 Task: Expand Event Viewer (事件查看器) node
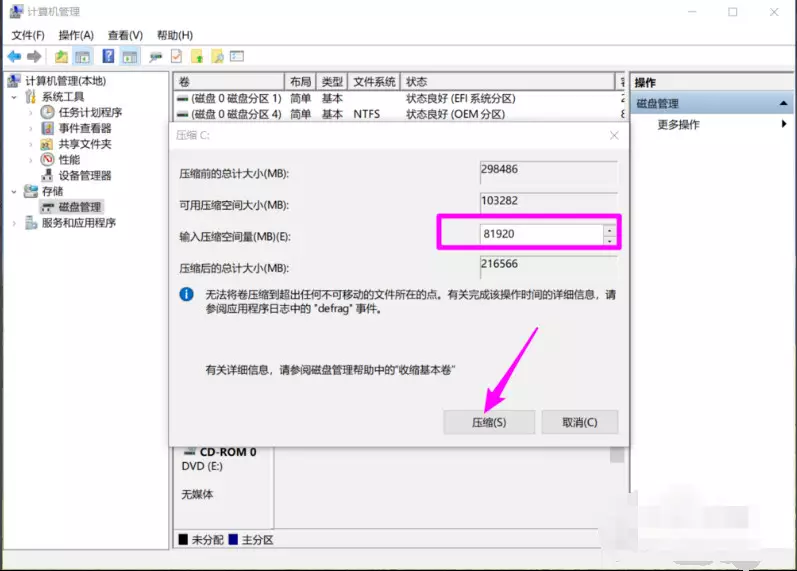[31, 128]
